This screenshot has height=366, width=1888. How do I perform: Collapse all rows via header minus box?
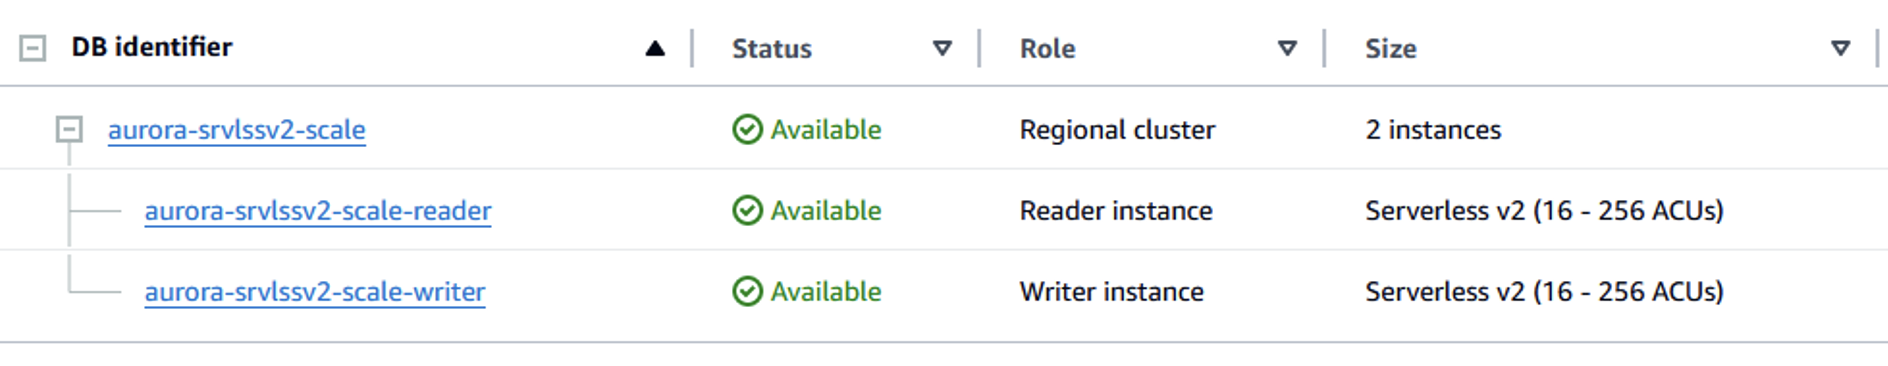tap(33, 48)
